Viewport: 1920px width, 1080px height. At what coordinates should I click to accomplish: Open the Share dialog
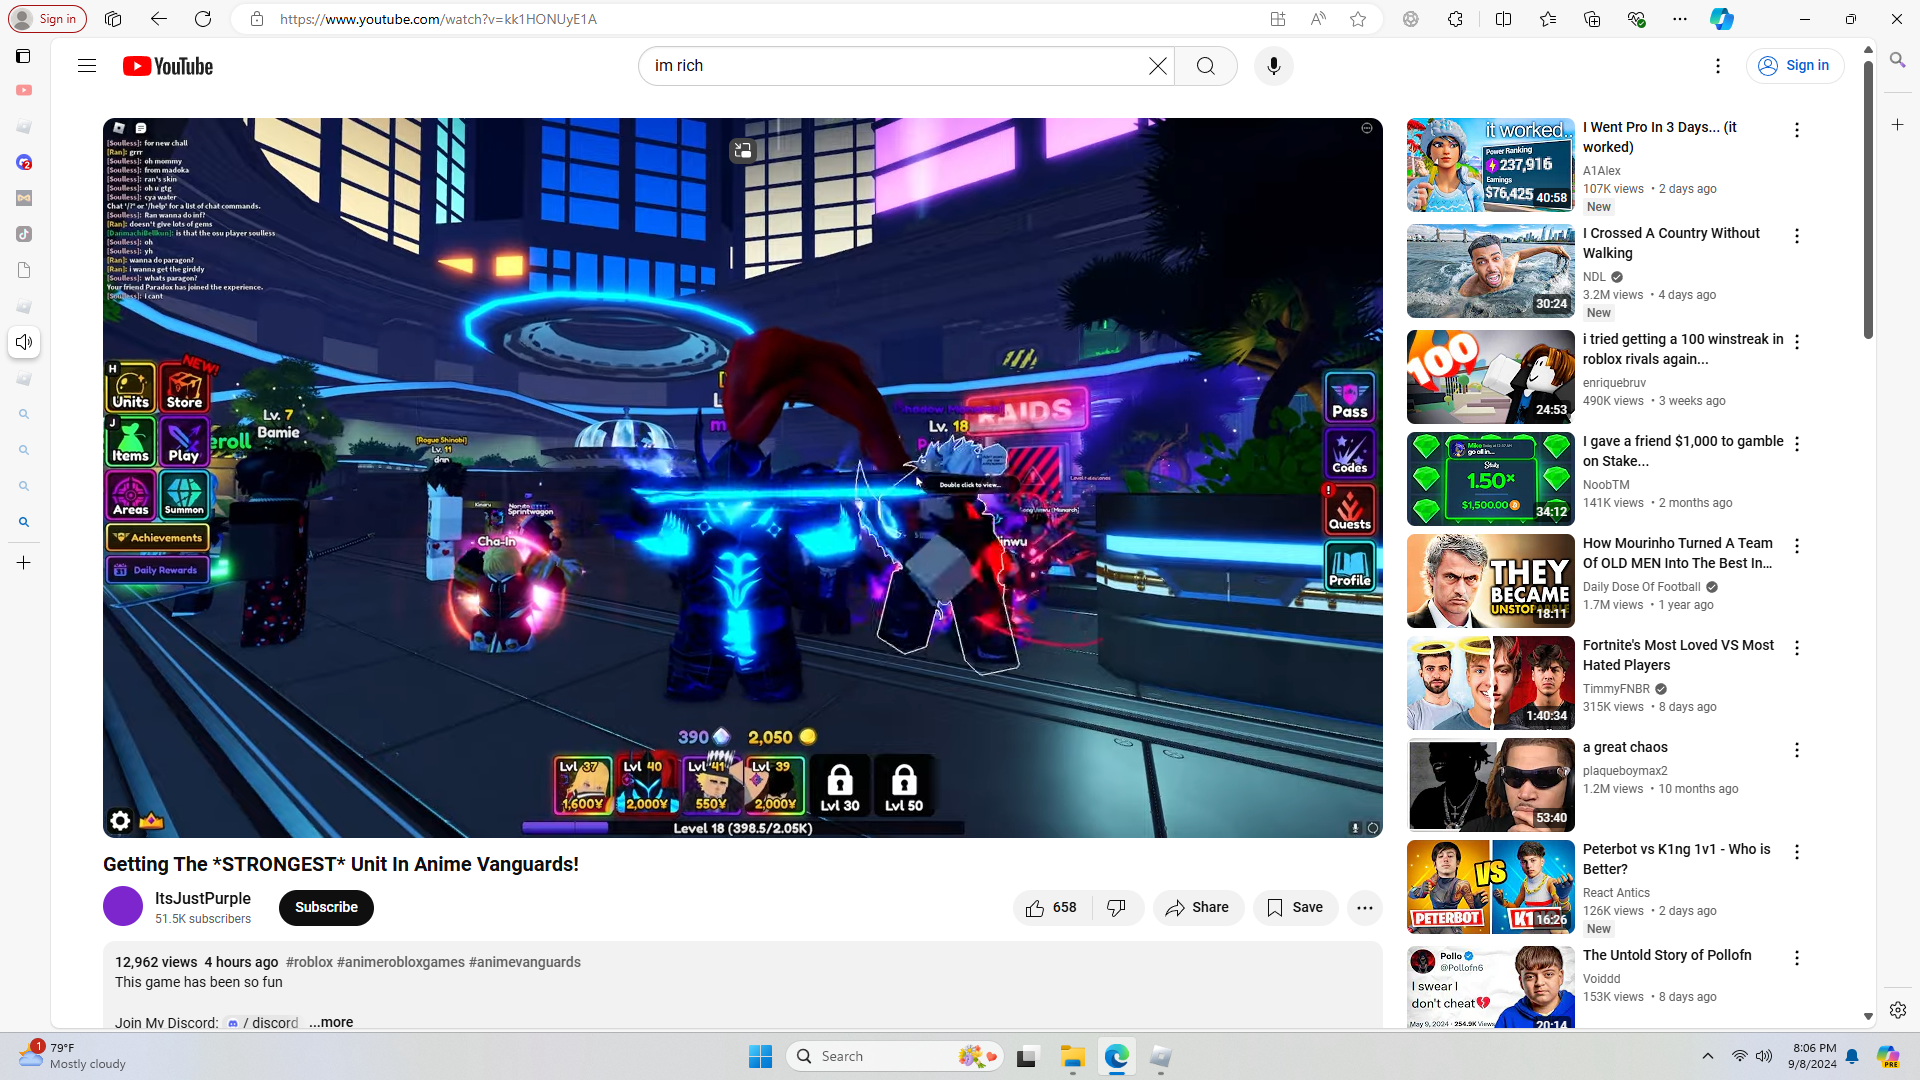click(x=1197, y=908)
